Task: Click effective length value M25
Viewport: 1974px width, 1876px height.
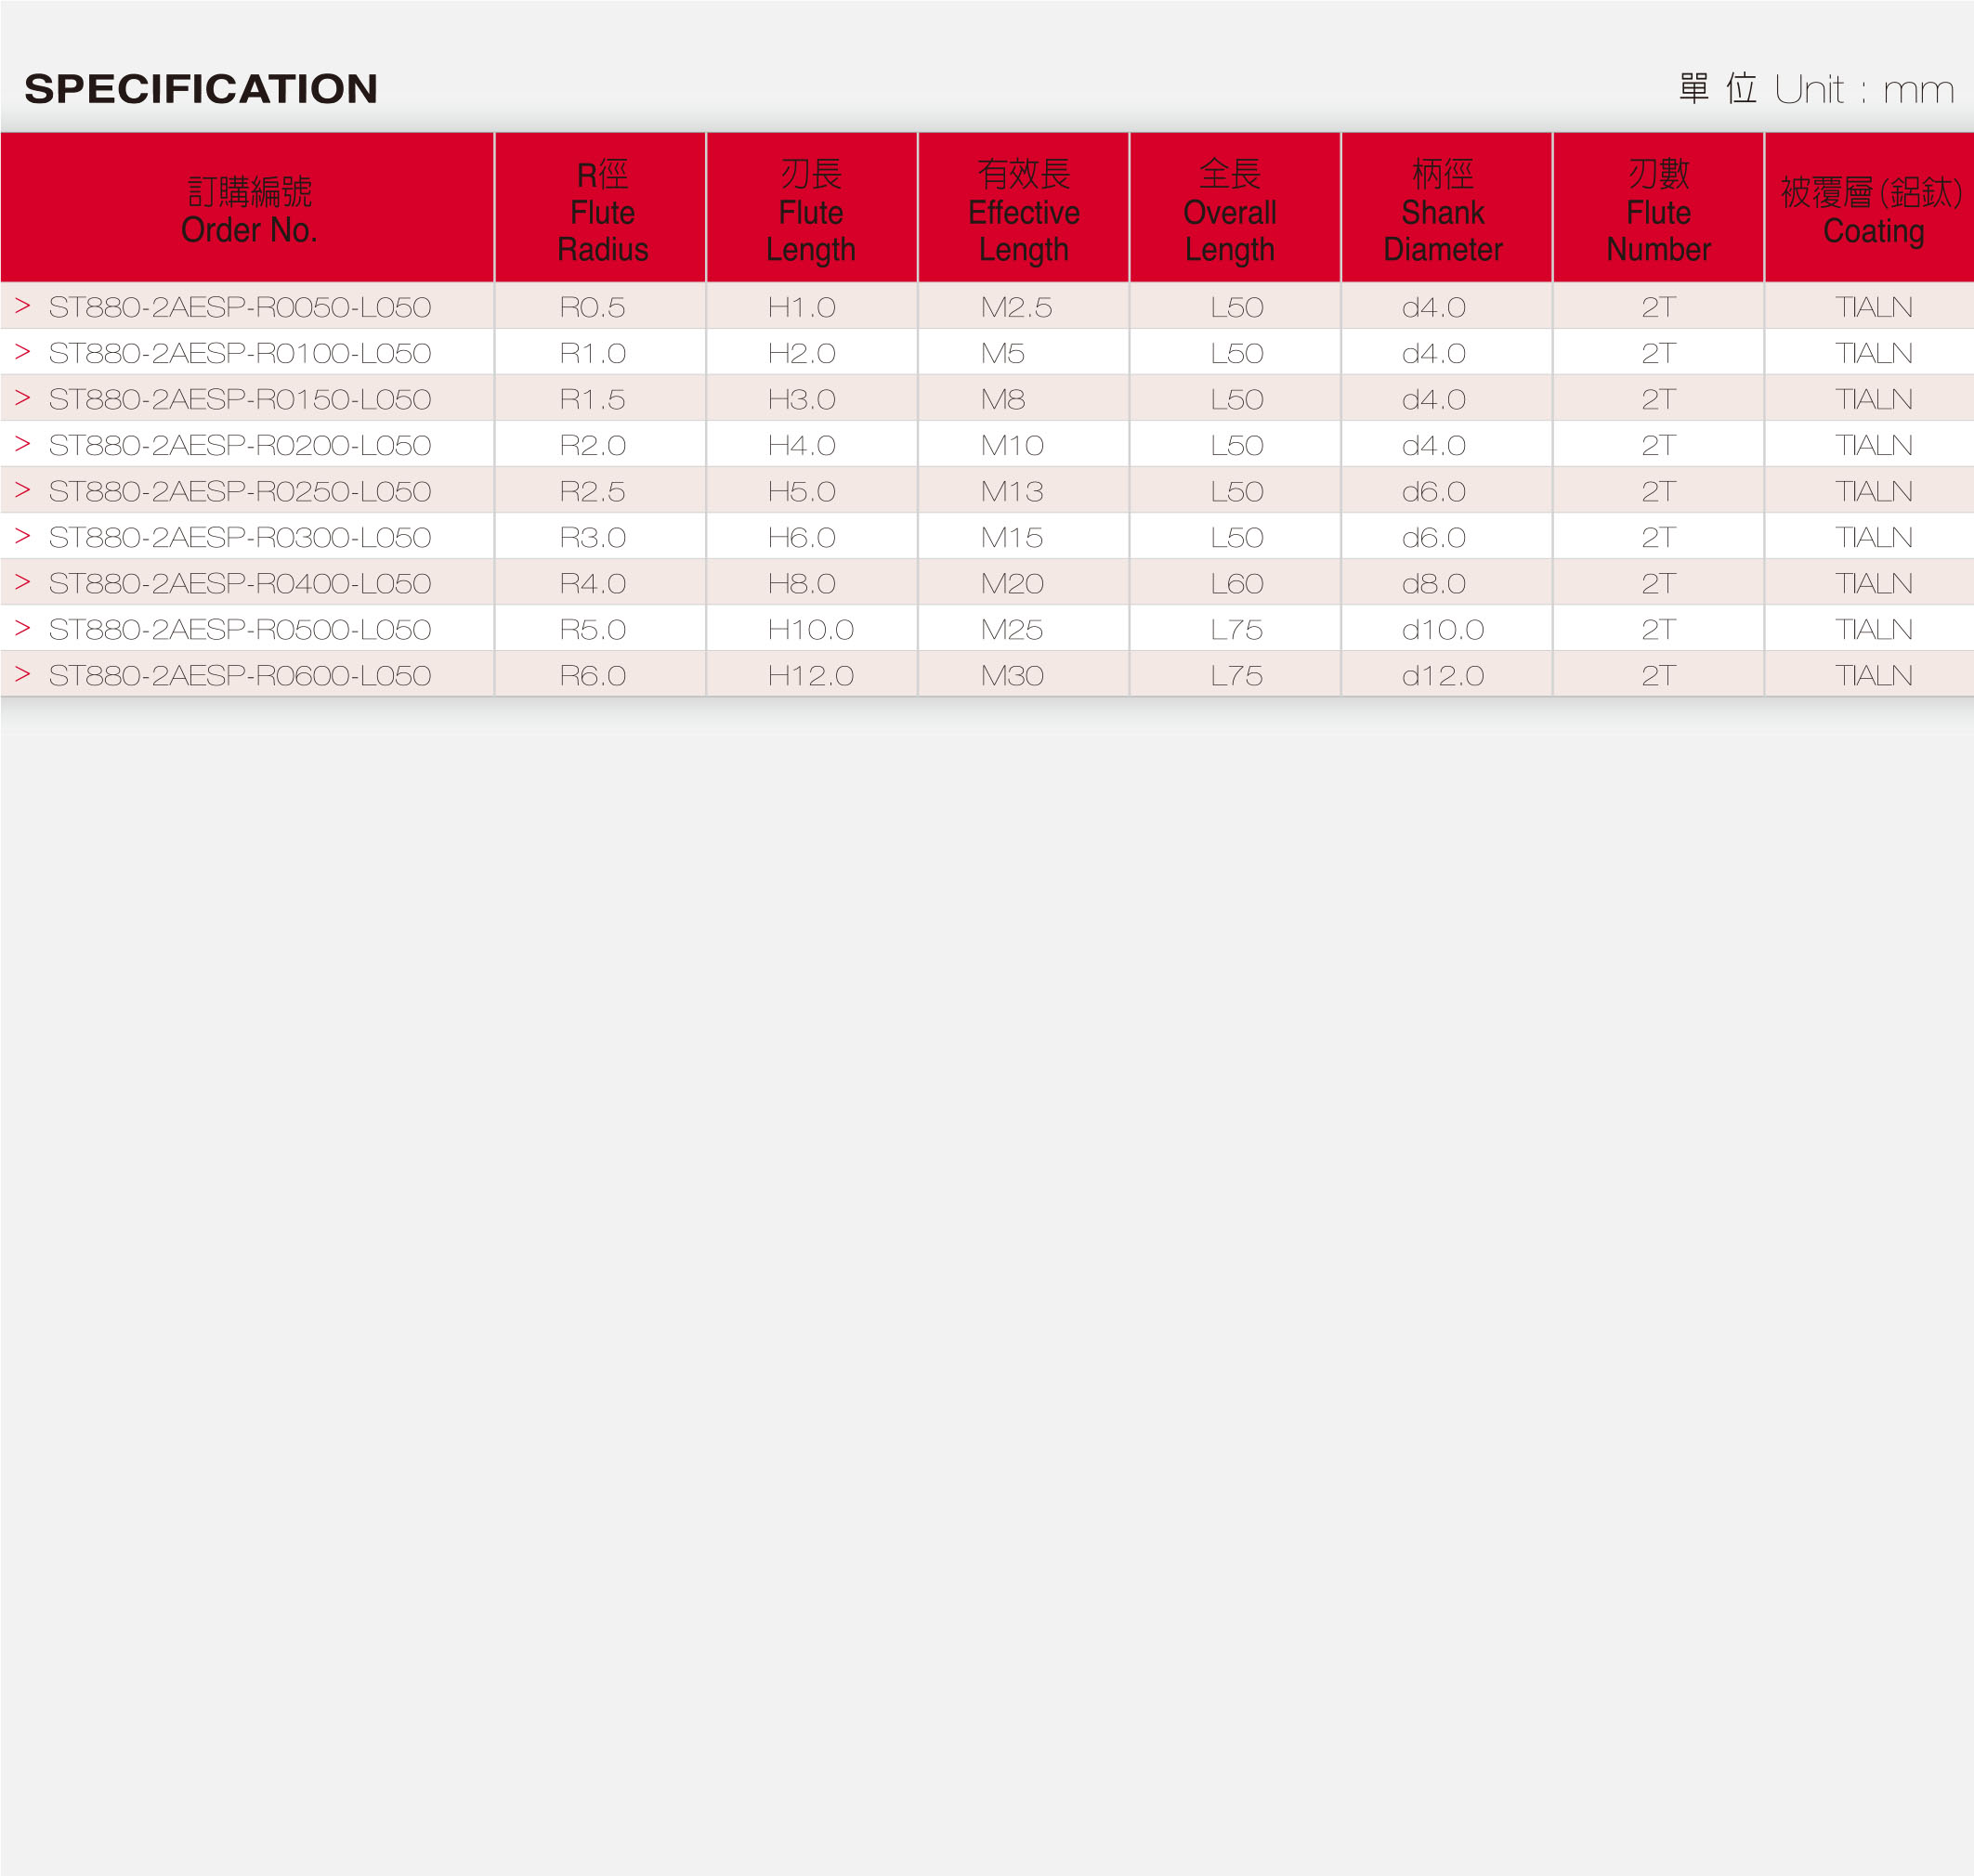Action: [x=1012, y=629]
